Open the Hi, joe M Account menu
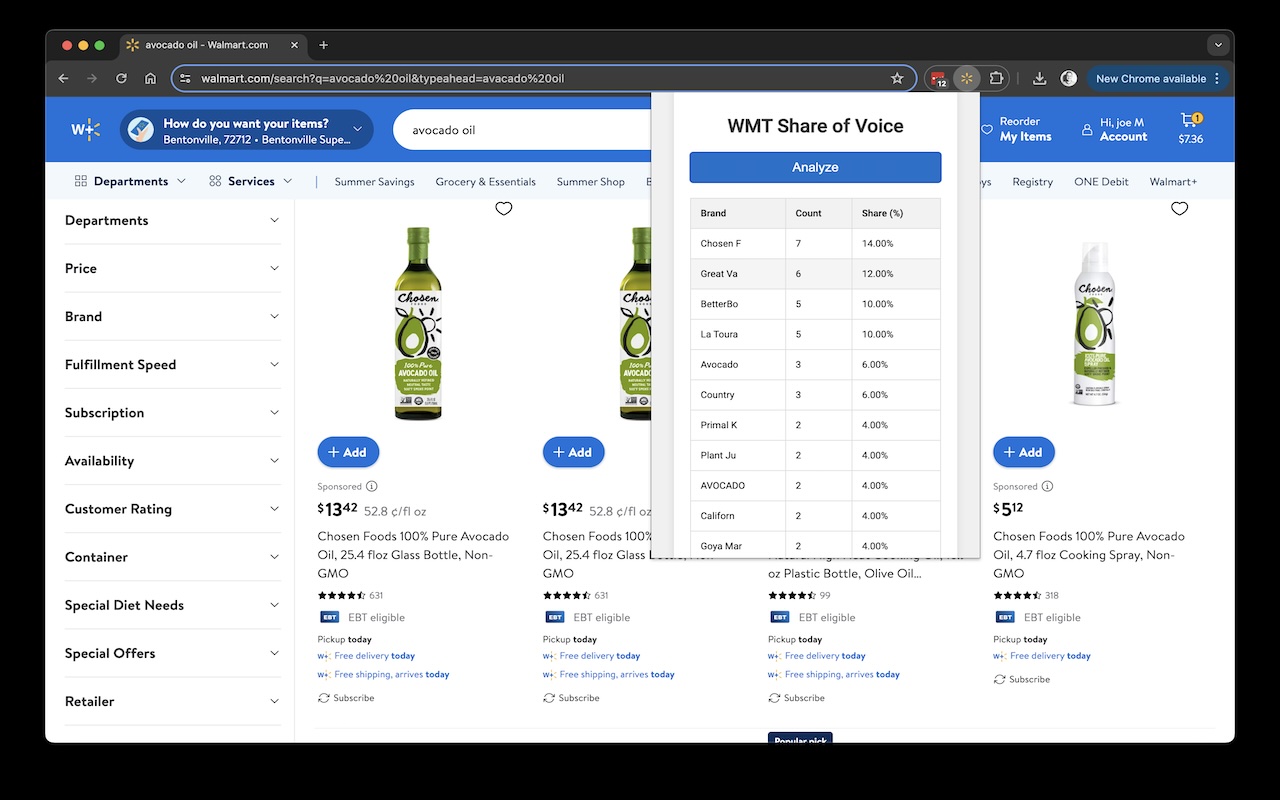This screenshot has height=800, width=1280. click(x=1114, y=129)
